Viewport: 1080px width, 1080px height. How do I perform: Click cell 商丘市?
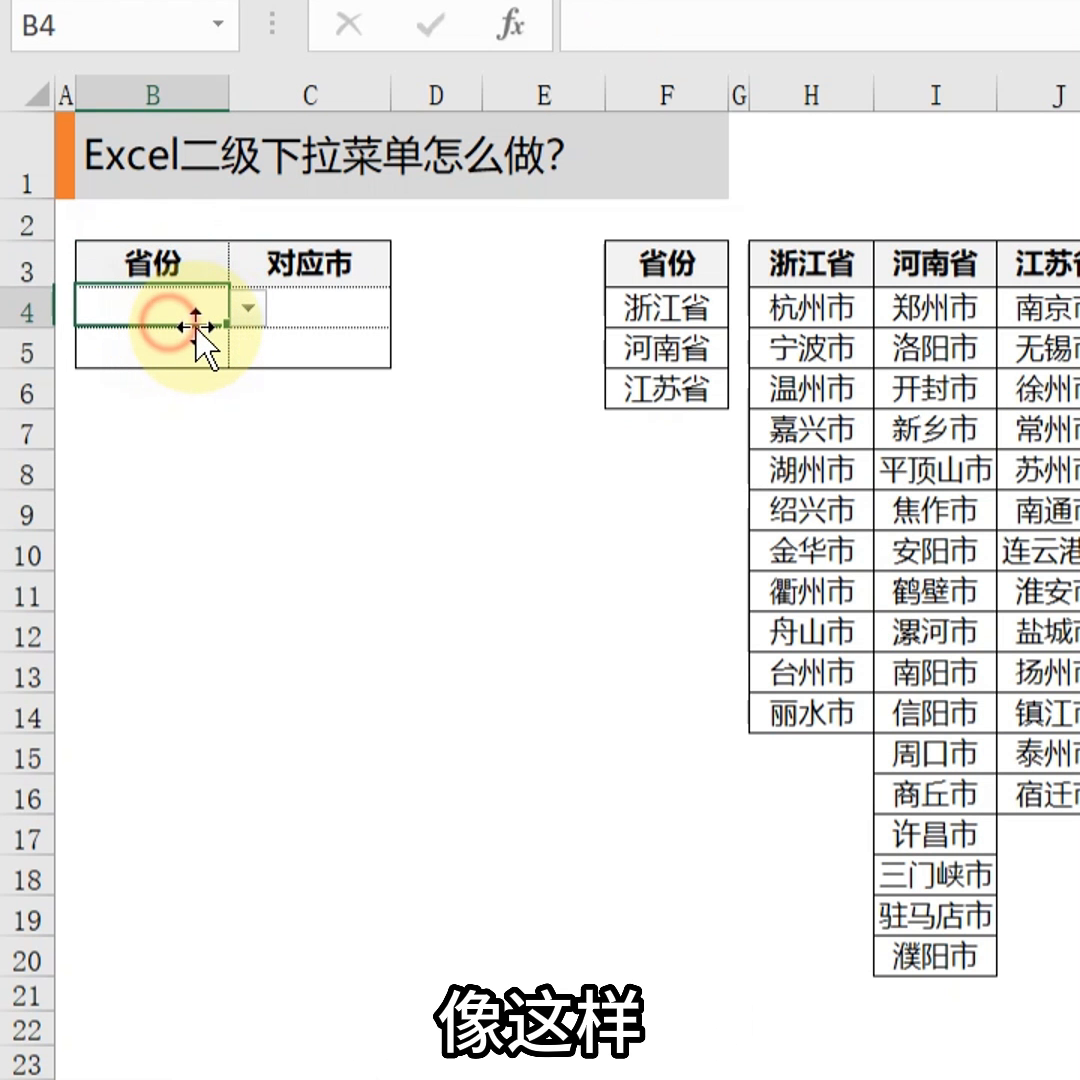pyautogui.click(x=935, y=794)
